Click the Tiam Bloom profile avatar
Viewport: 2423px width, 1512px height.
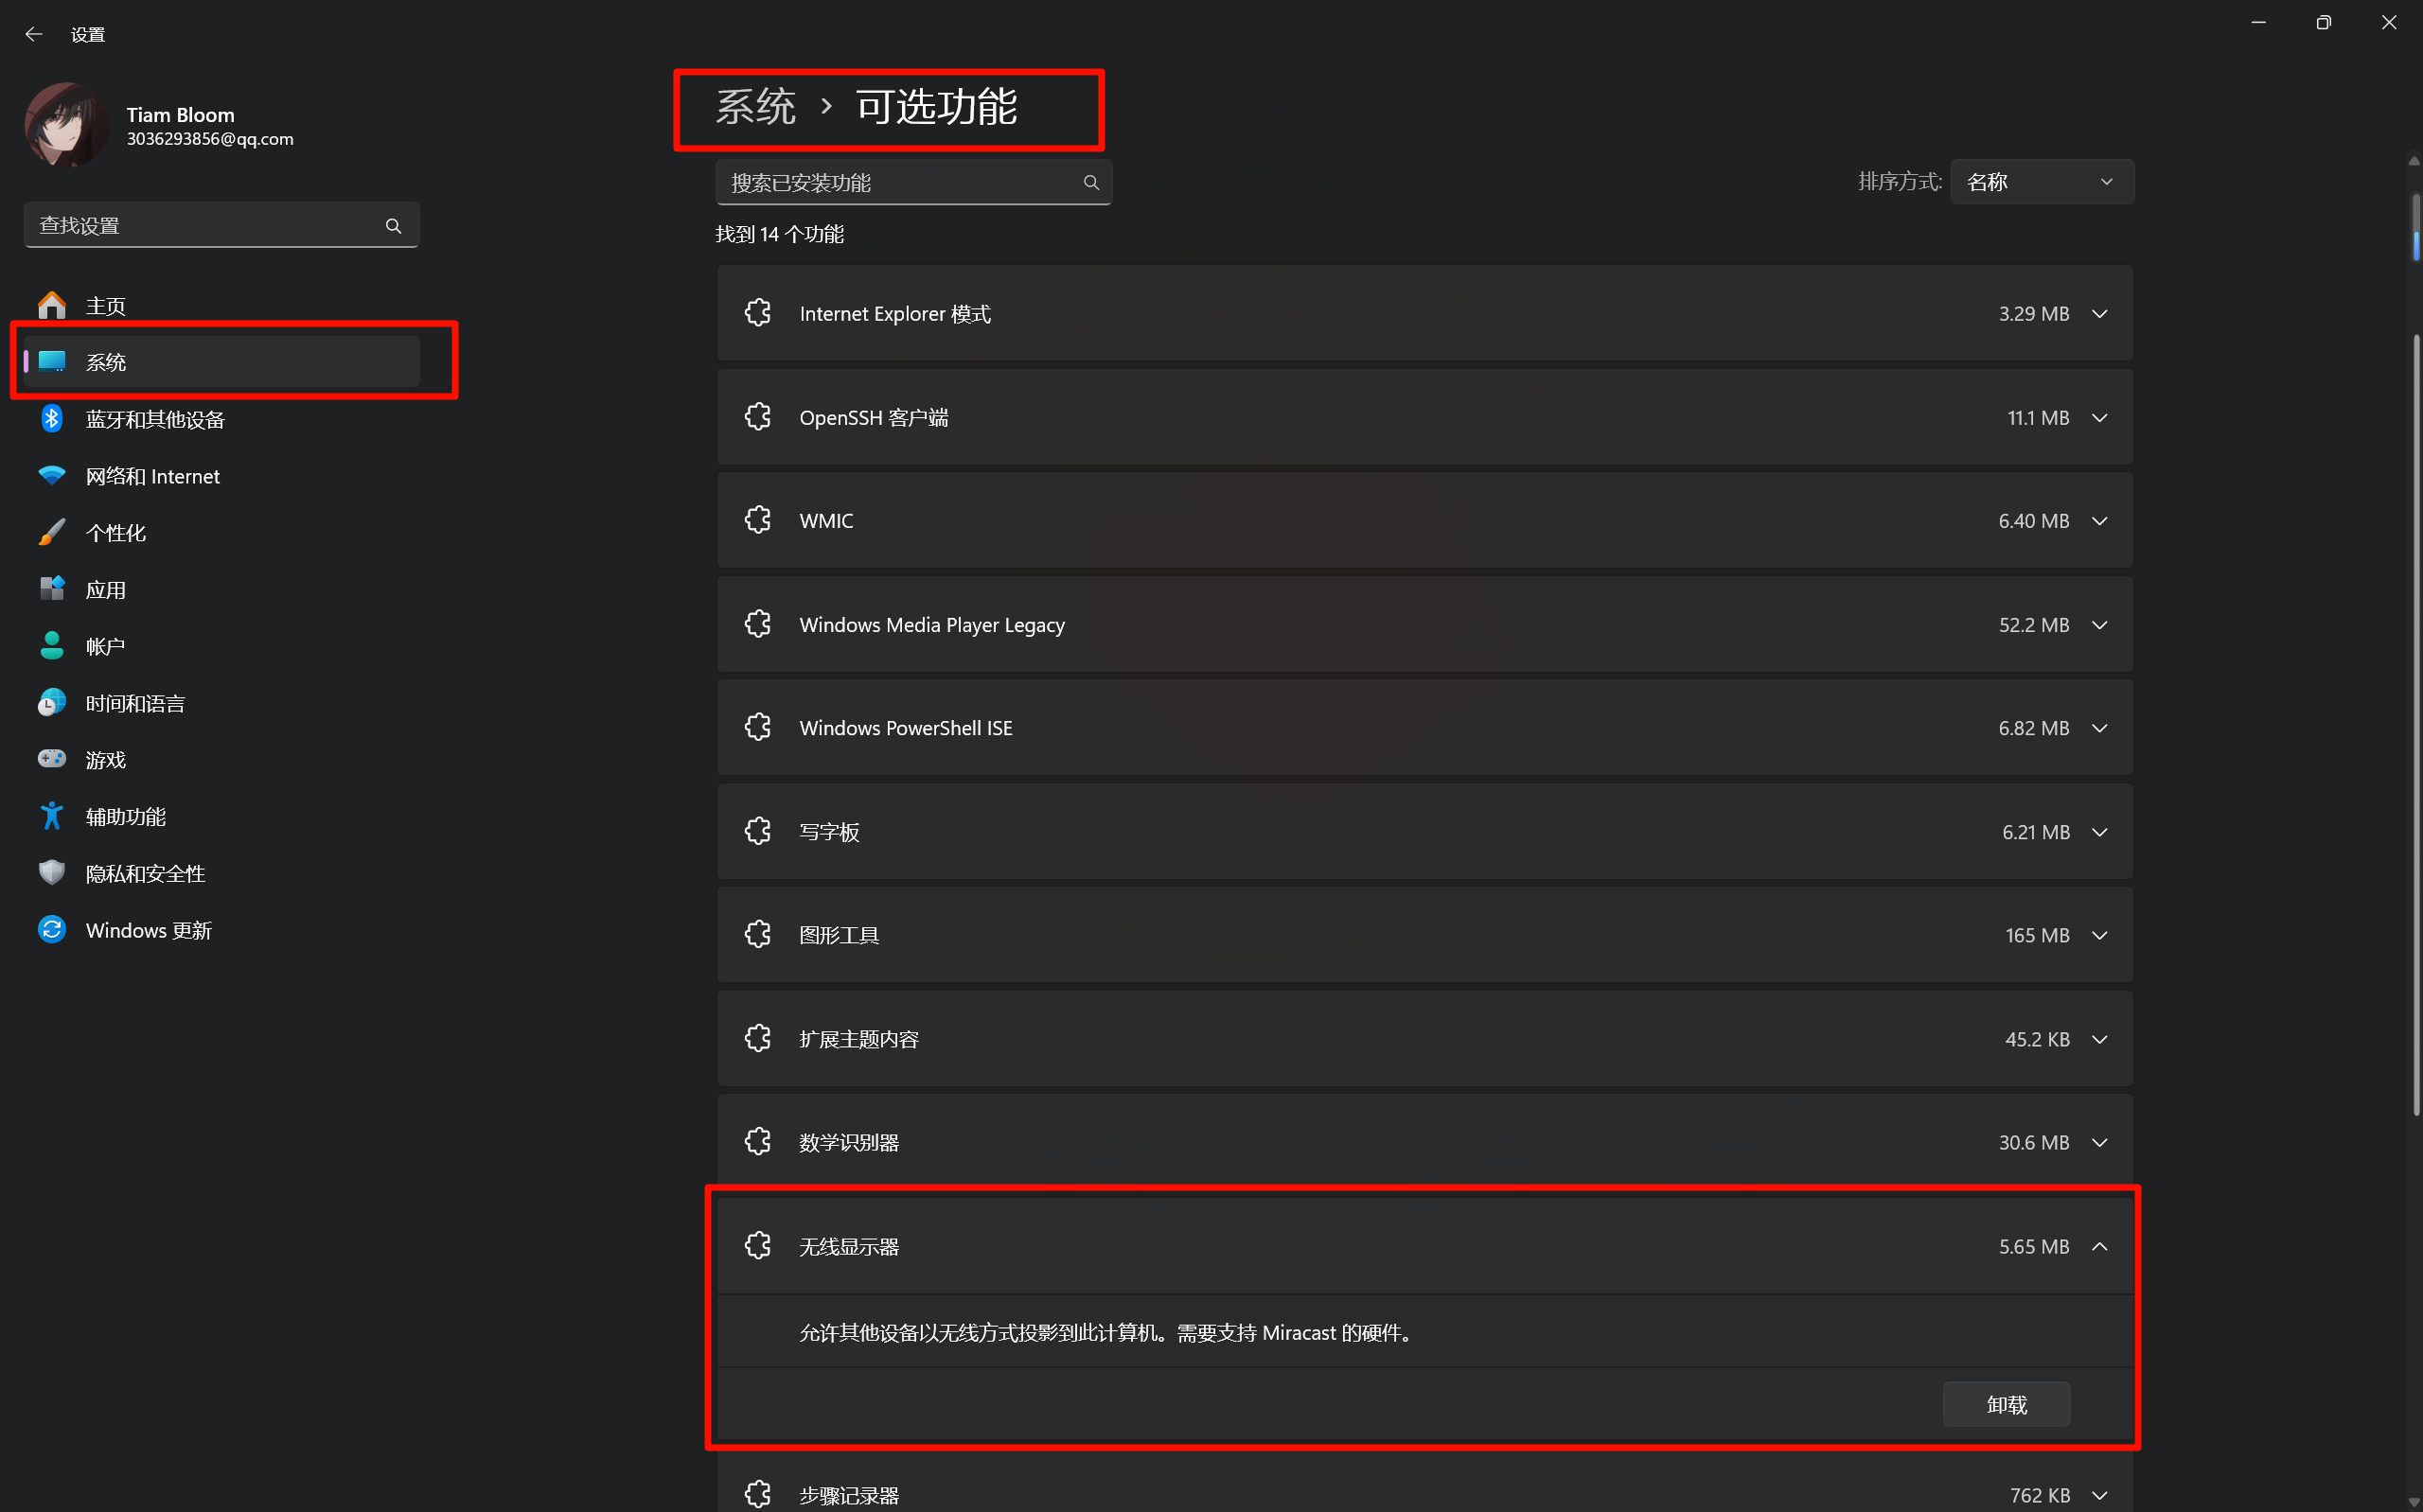pos(66,126)
